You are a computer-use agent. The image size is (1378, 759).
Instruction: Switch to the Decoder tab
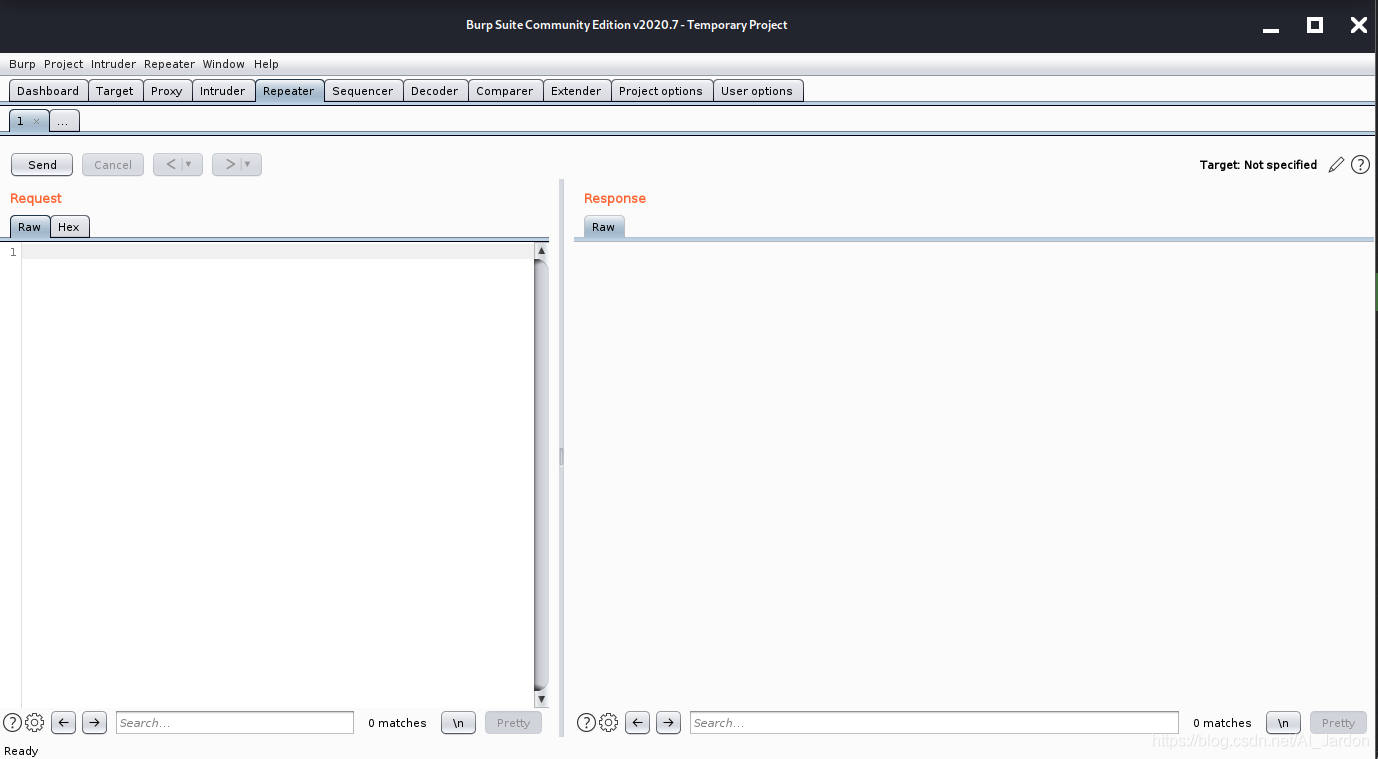click(435, 90)
